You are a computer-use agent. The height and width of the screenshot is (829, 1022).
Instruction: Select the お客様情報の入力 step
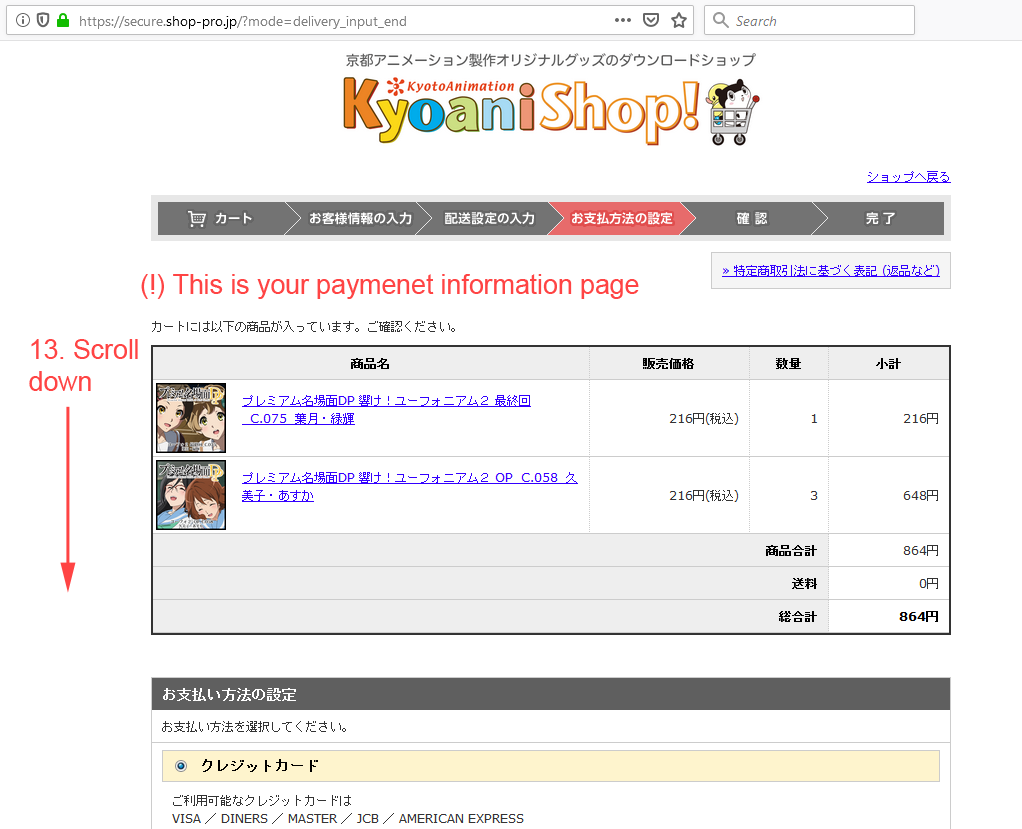[x=360, y=218]
